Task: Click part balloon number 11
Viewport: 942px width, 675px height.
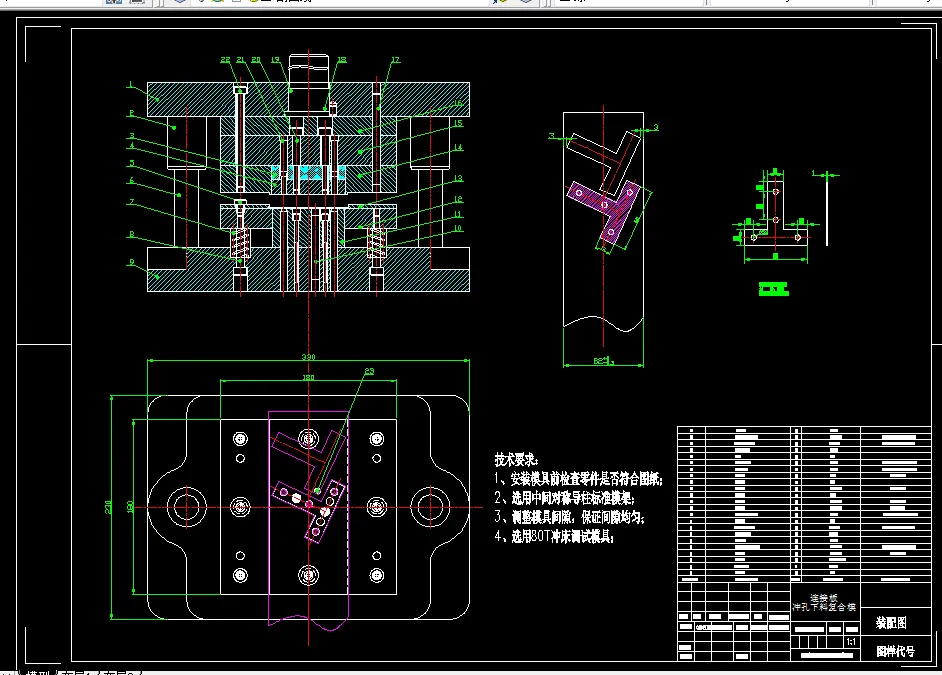Action: [458, 214]
